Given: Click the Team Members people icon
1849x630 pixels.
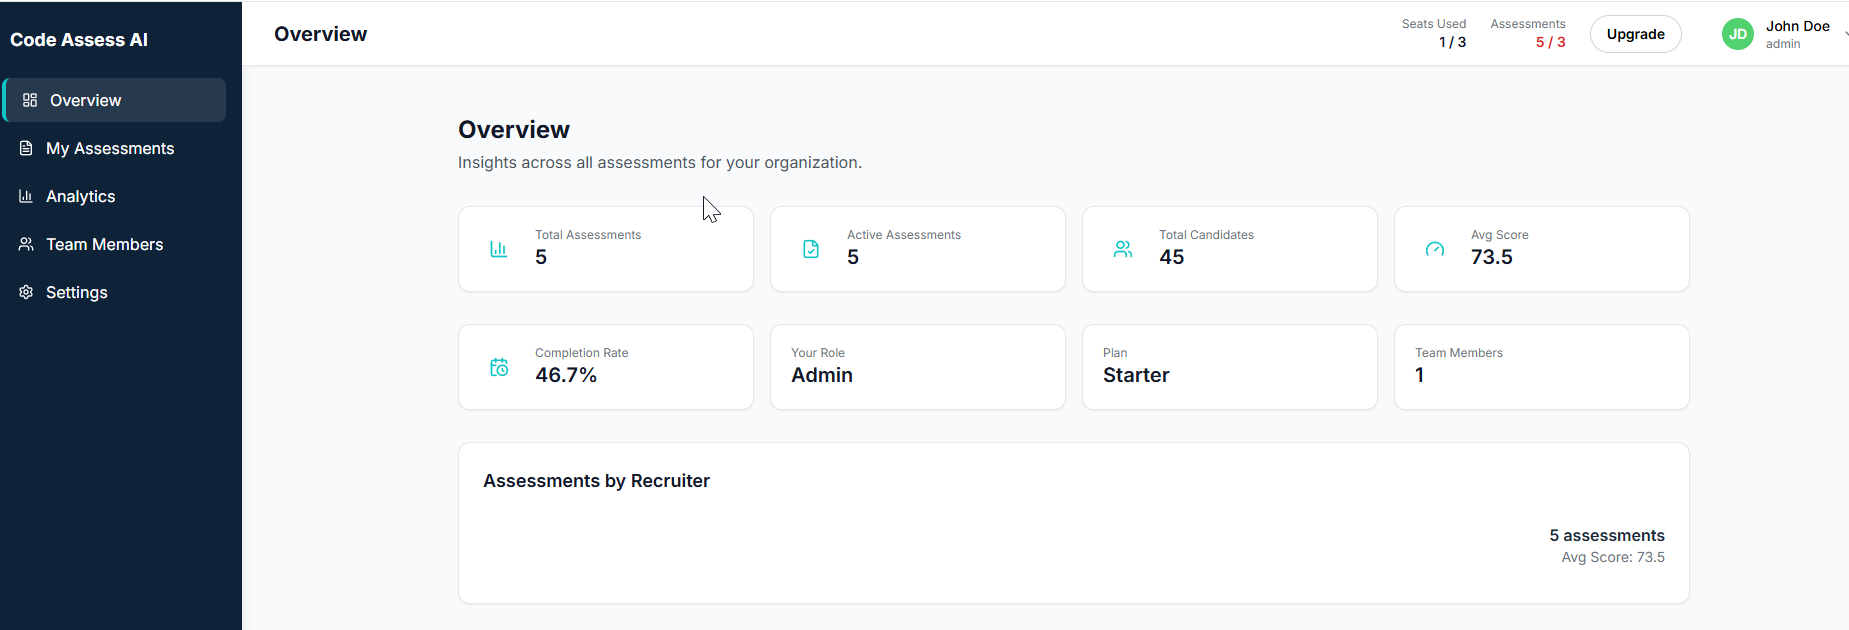Looking at the screenshot, I should [26, 244].
